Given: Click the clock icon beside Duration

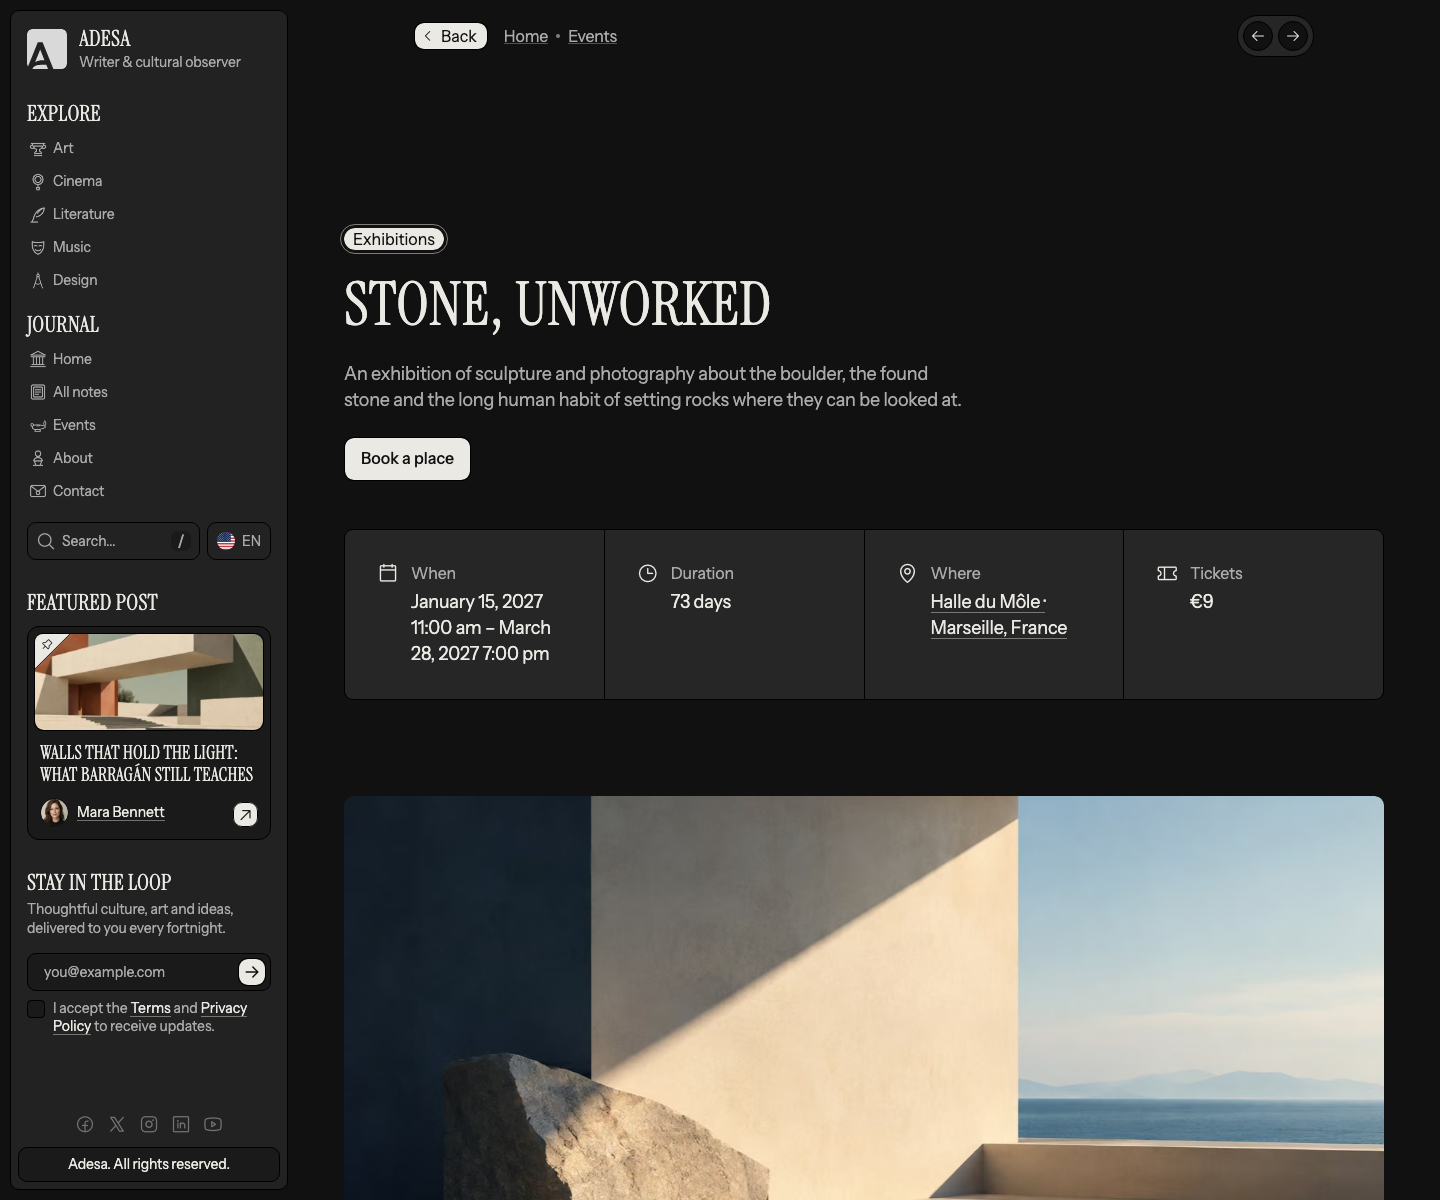Looking at the screenshot, I should 648,573.
